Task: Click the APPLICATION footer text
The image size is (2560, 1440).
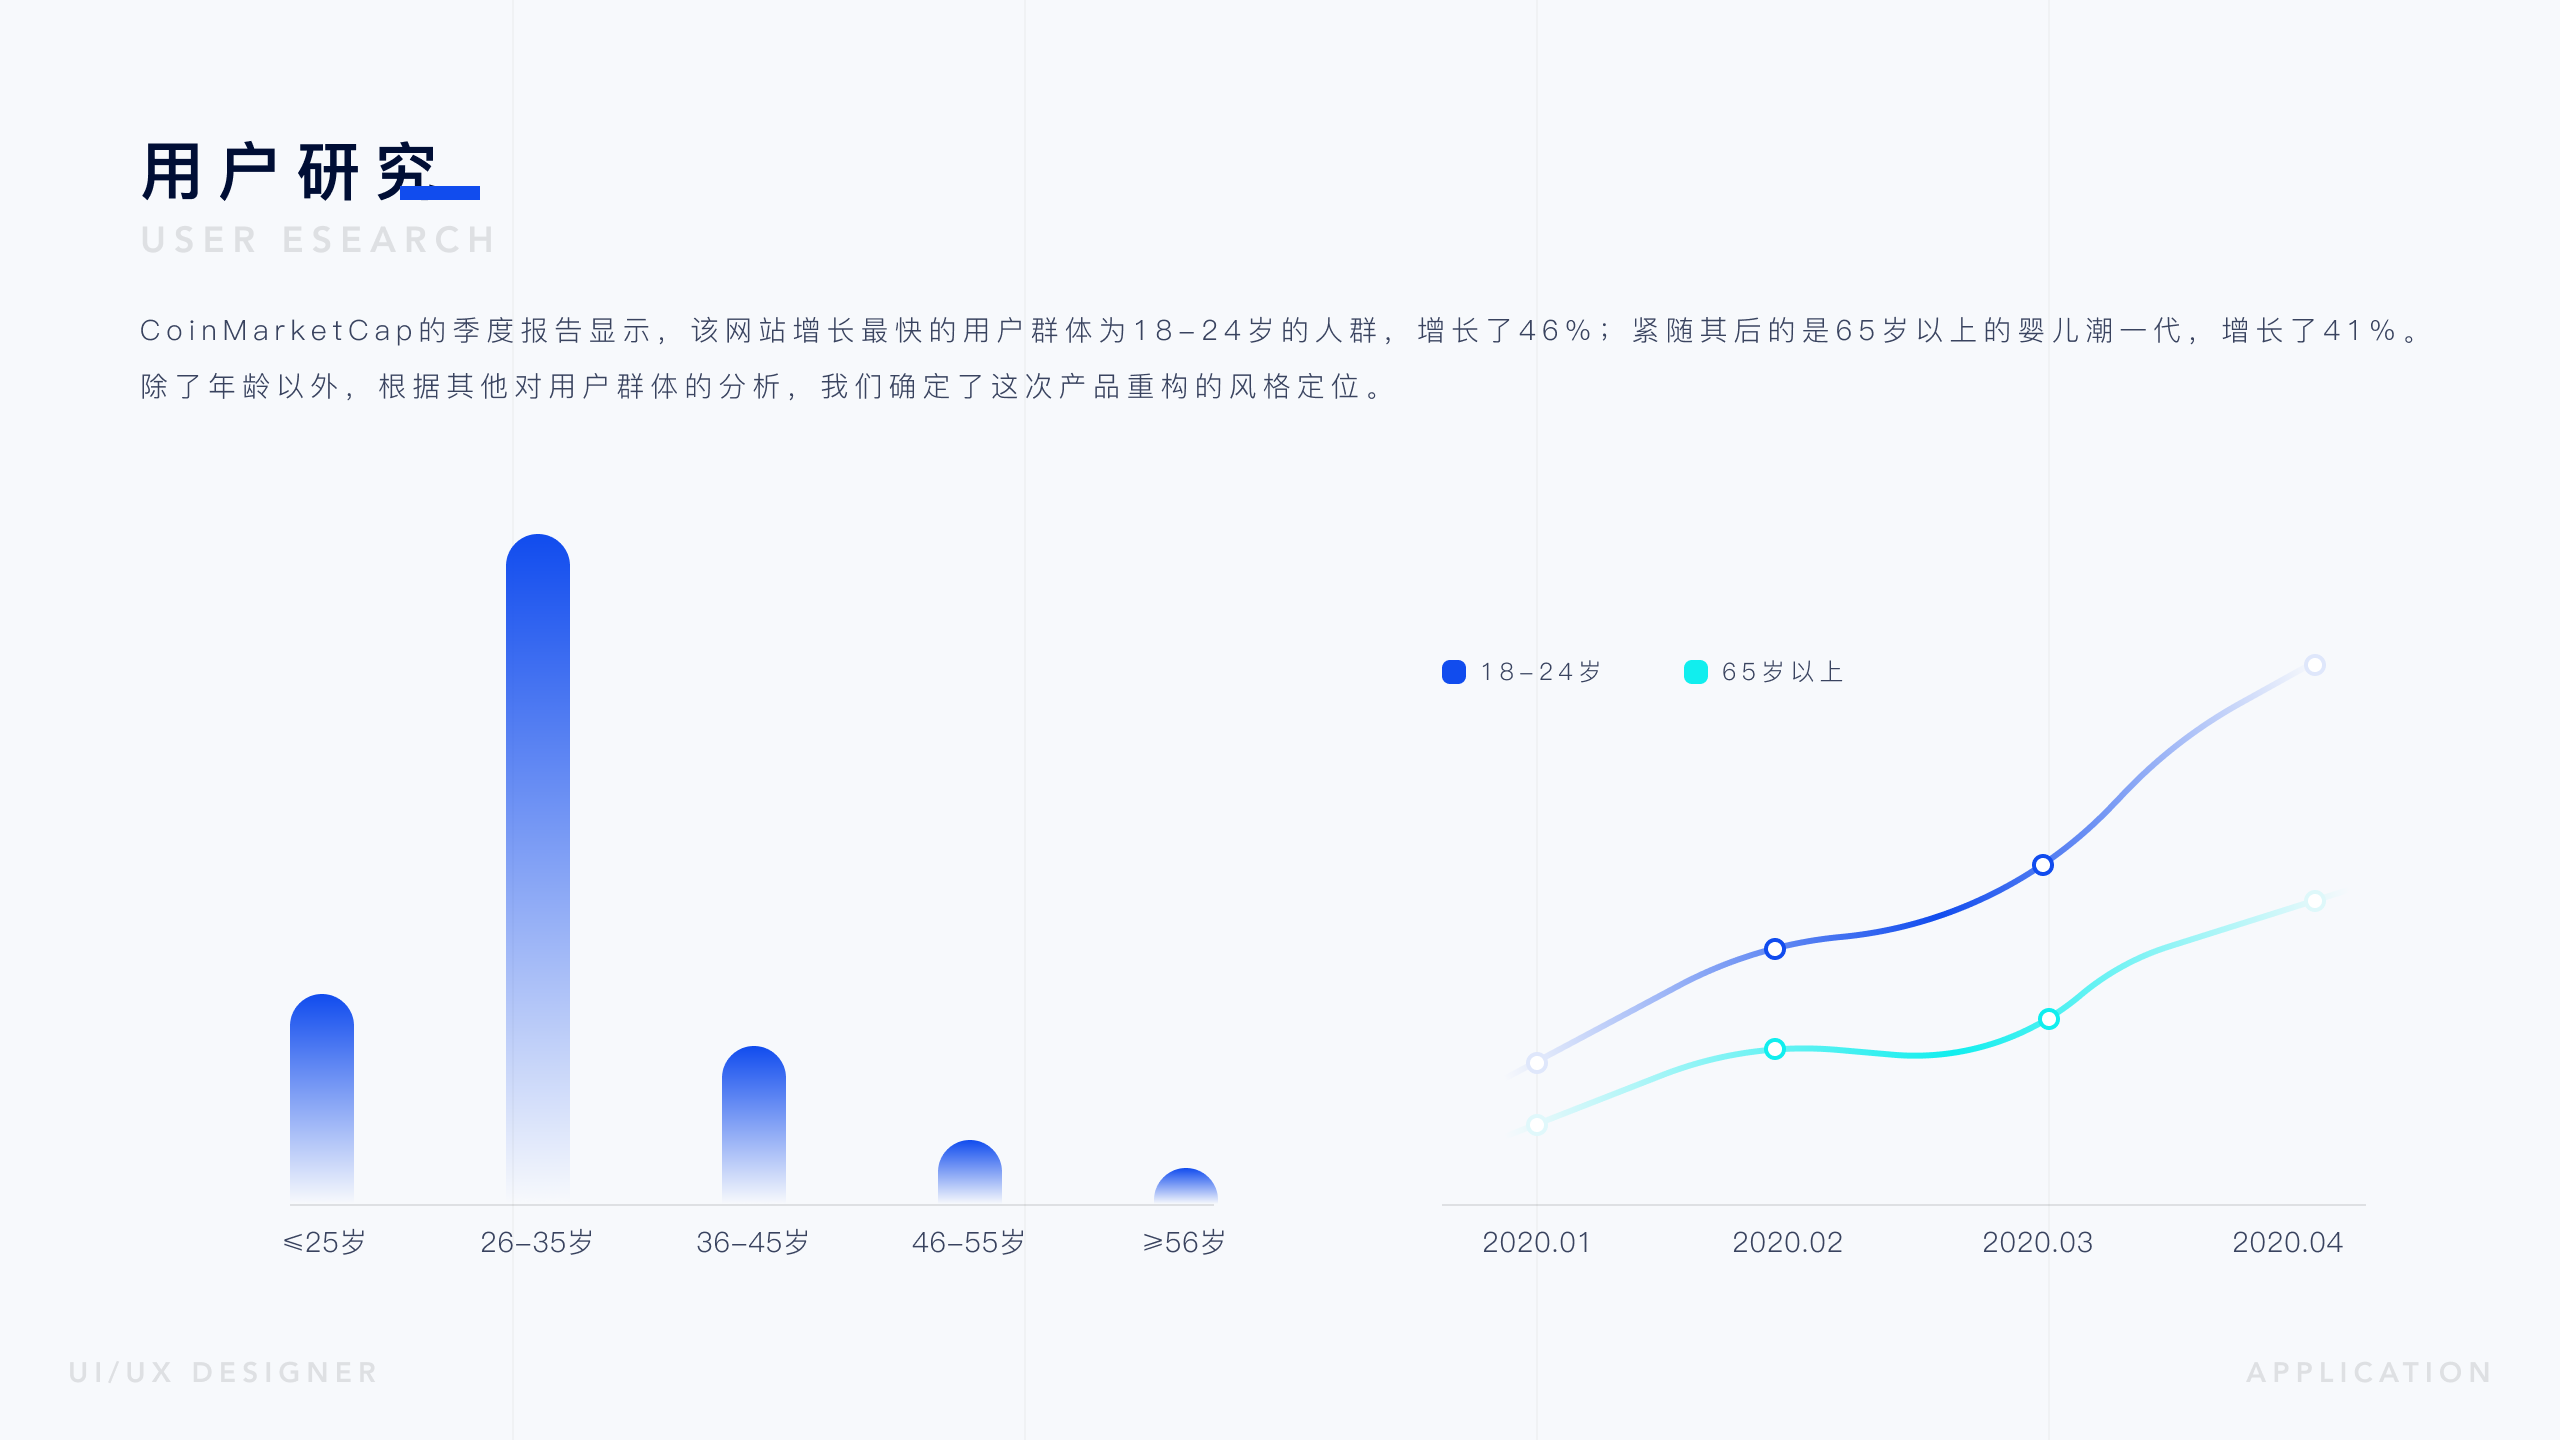Action: coord(2370,1372)
